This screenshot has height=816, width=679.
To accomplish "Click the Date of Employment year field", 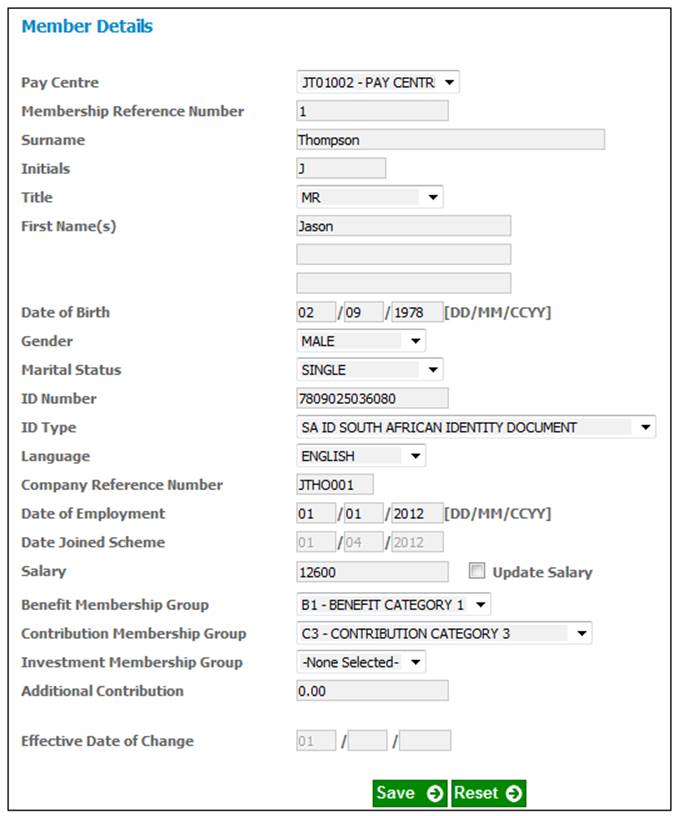I will (417, 513).
